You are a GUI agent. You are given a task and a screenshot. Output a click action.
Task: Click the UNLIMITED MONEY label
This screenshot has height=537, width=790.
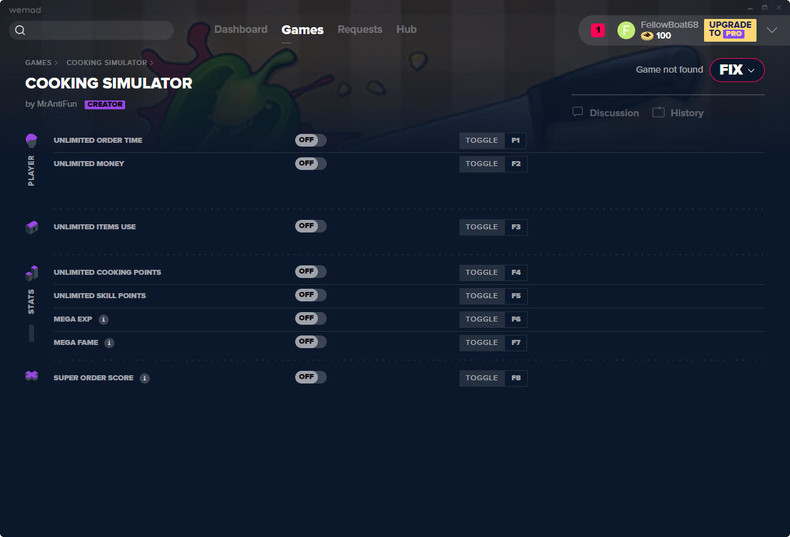[89, 164]
